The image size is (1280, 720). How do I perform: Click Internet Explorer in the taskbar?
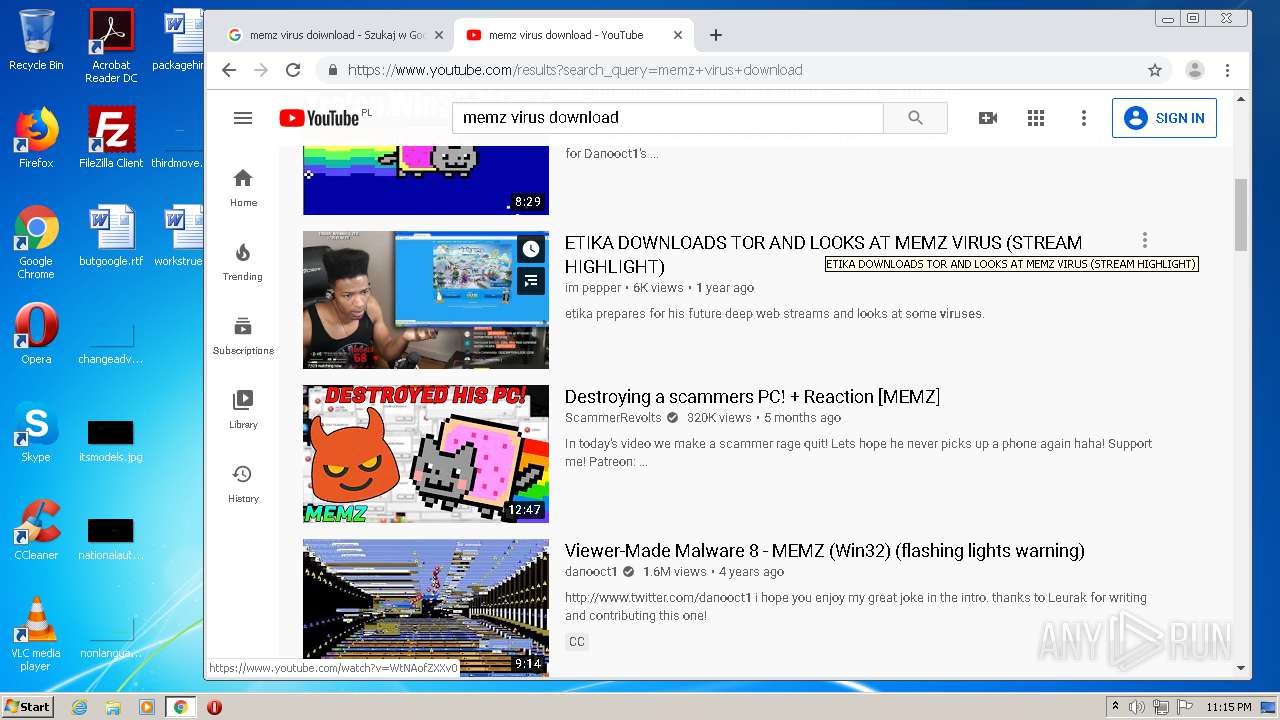[79, 707]
